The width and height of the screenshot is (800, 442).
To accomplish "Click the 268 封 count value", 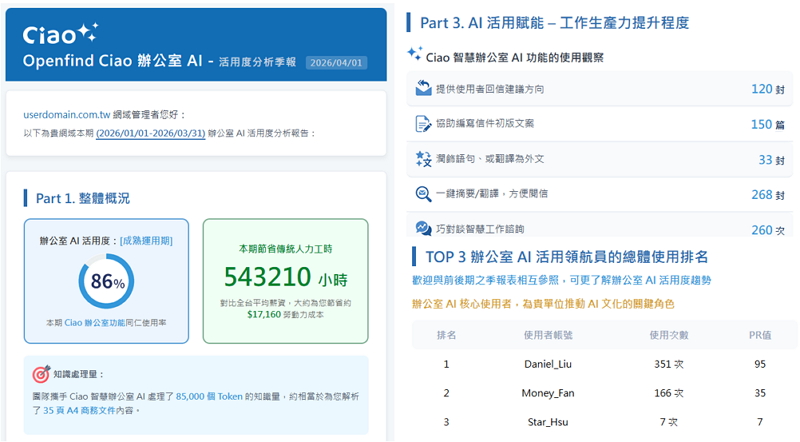I will click(768, 194).
